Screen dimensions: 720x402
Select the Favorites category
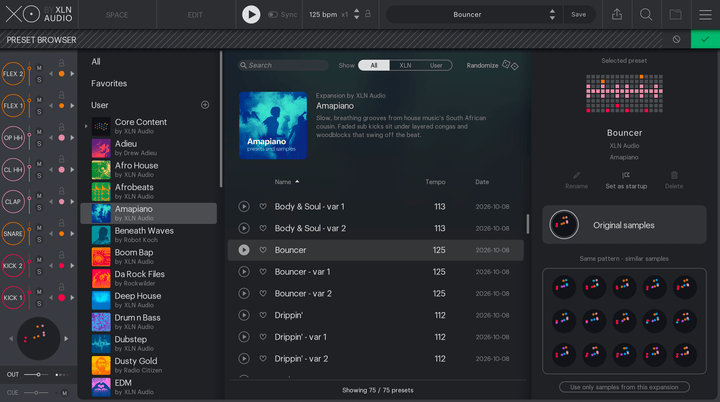click(x=109, y=83)
